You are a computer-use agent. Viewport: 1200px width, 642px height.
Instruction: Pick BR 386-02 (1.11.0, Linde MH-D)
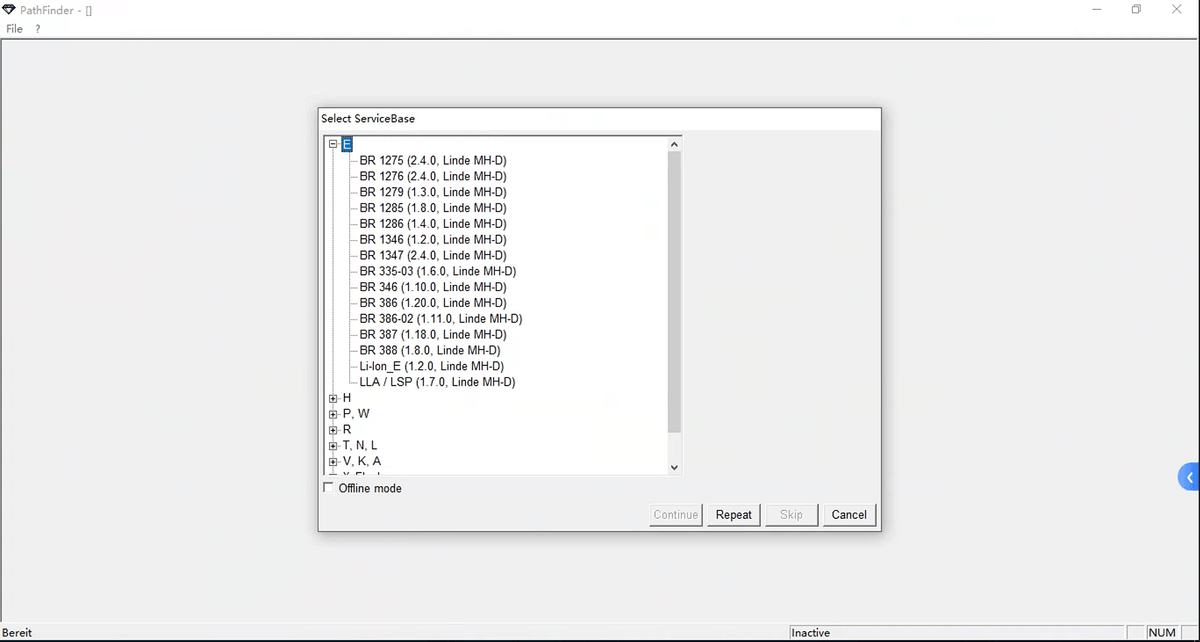click(x=440, y=319)
